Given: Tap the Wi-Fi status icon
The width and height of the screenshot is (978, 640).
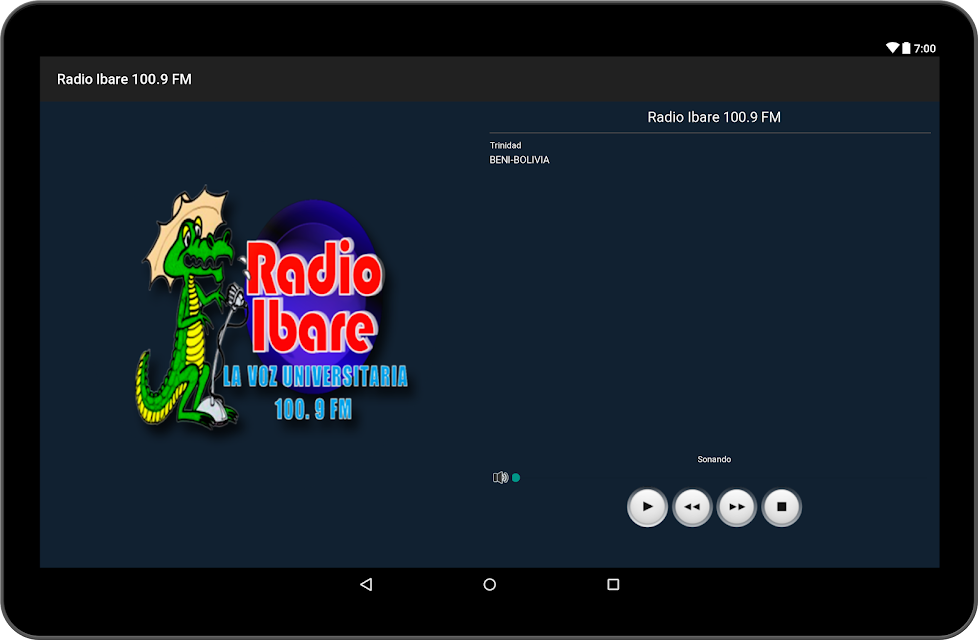Looking at the screenshot, I should click(x=893, y=48).
